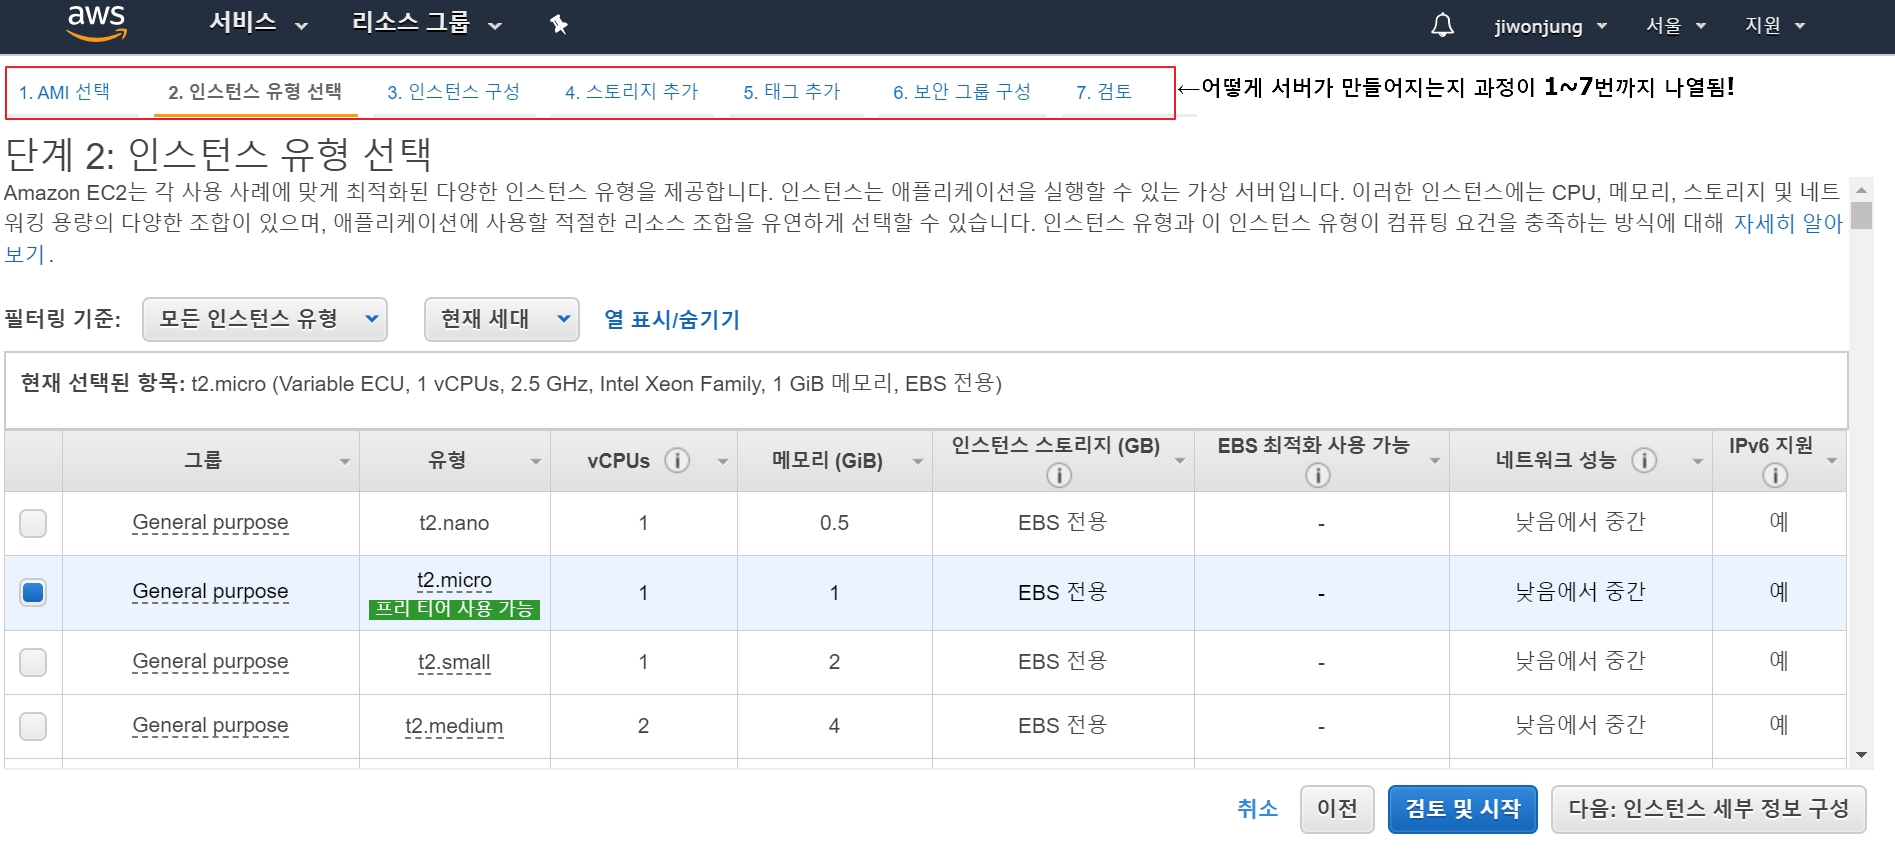Go to step 4. 스토리지 추가
The image size is (1895, 854).
[x=631, y=92]
